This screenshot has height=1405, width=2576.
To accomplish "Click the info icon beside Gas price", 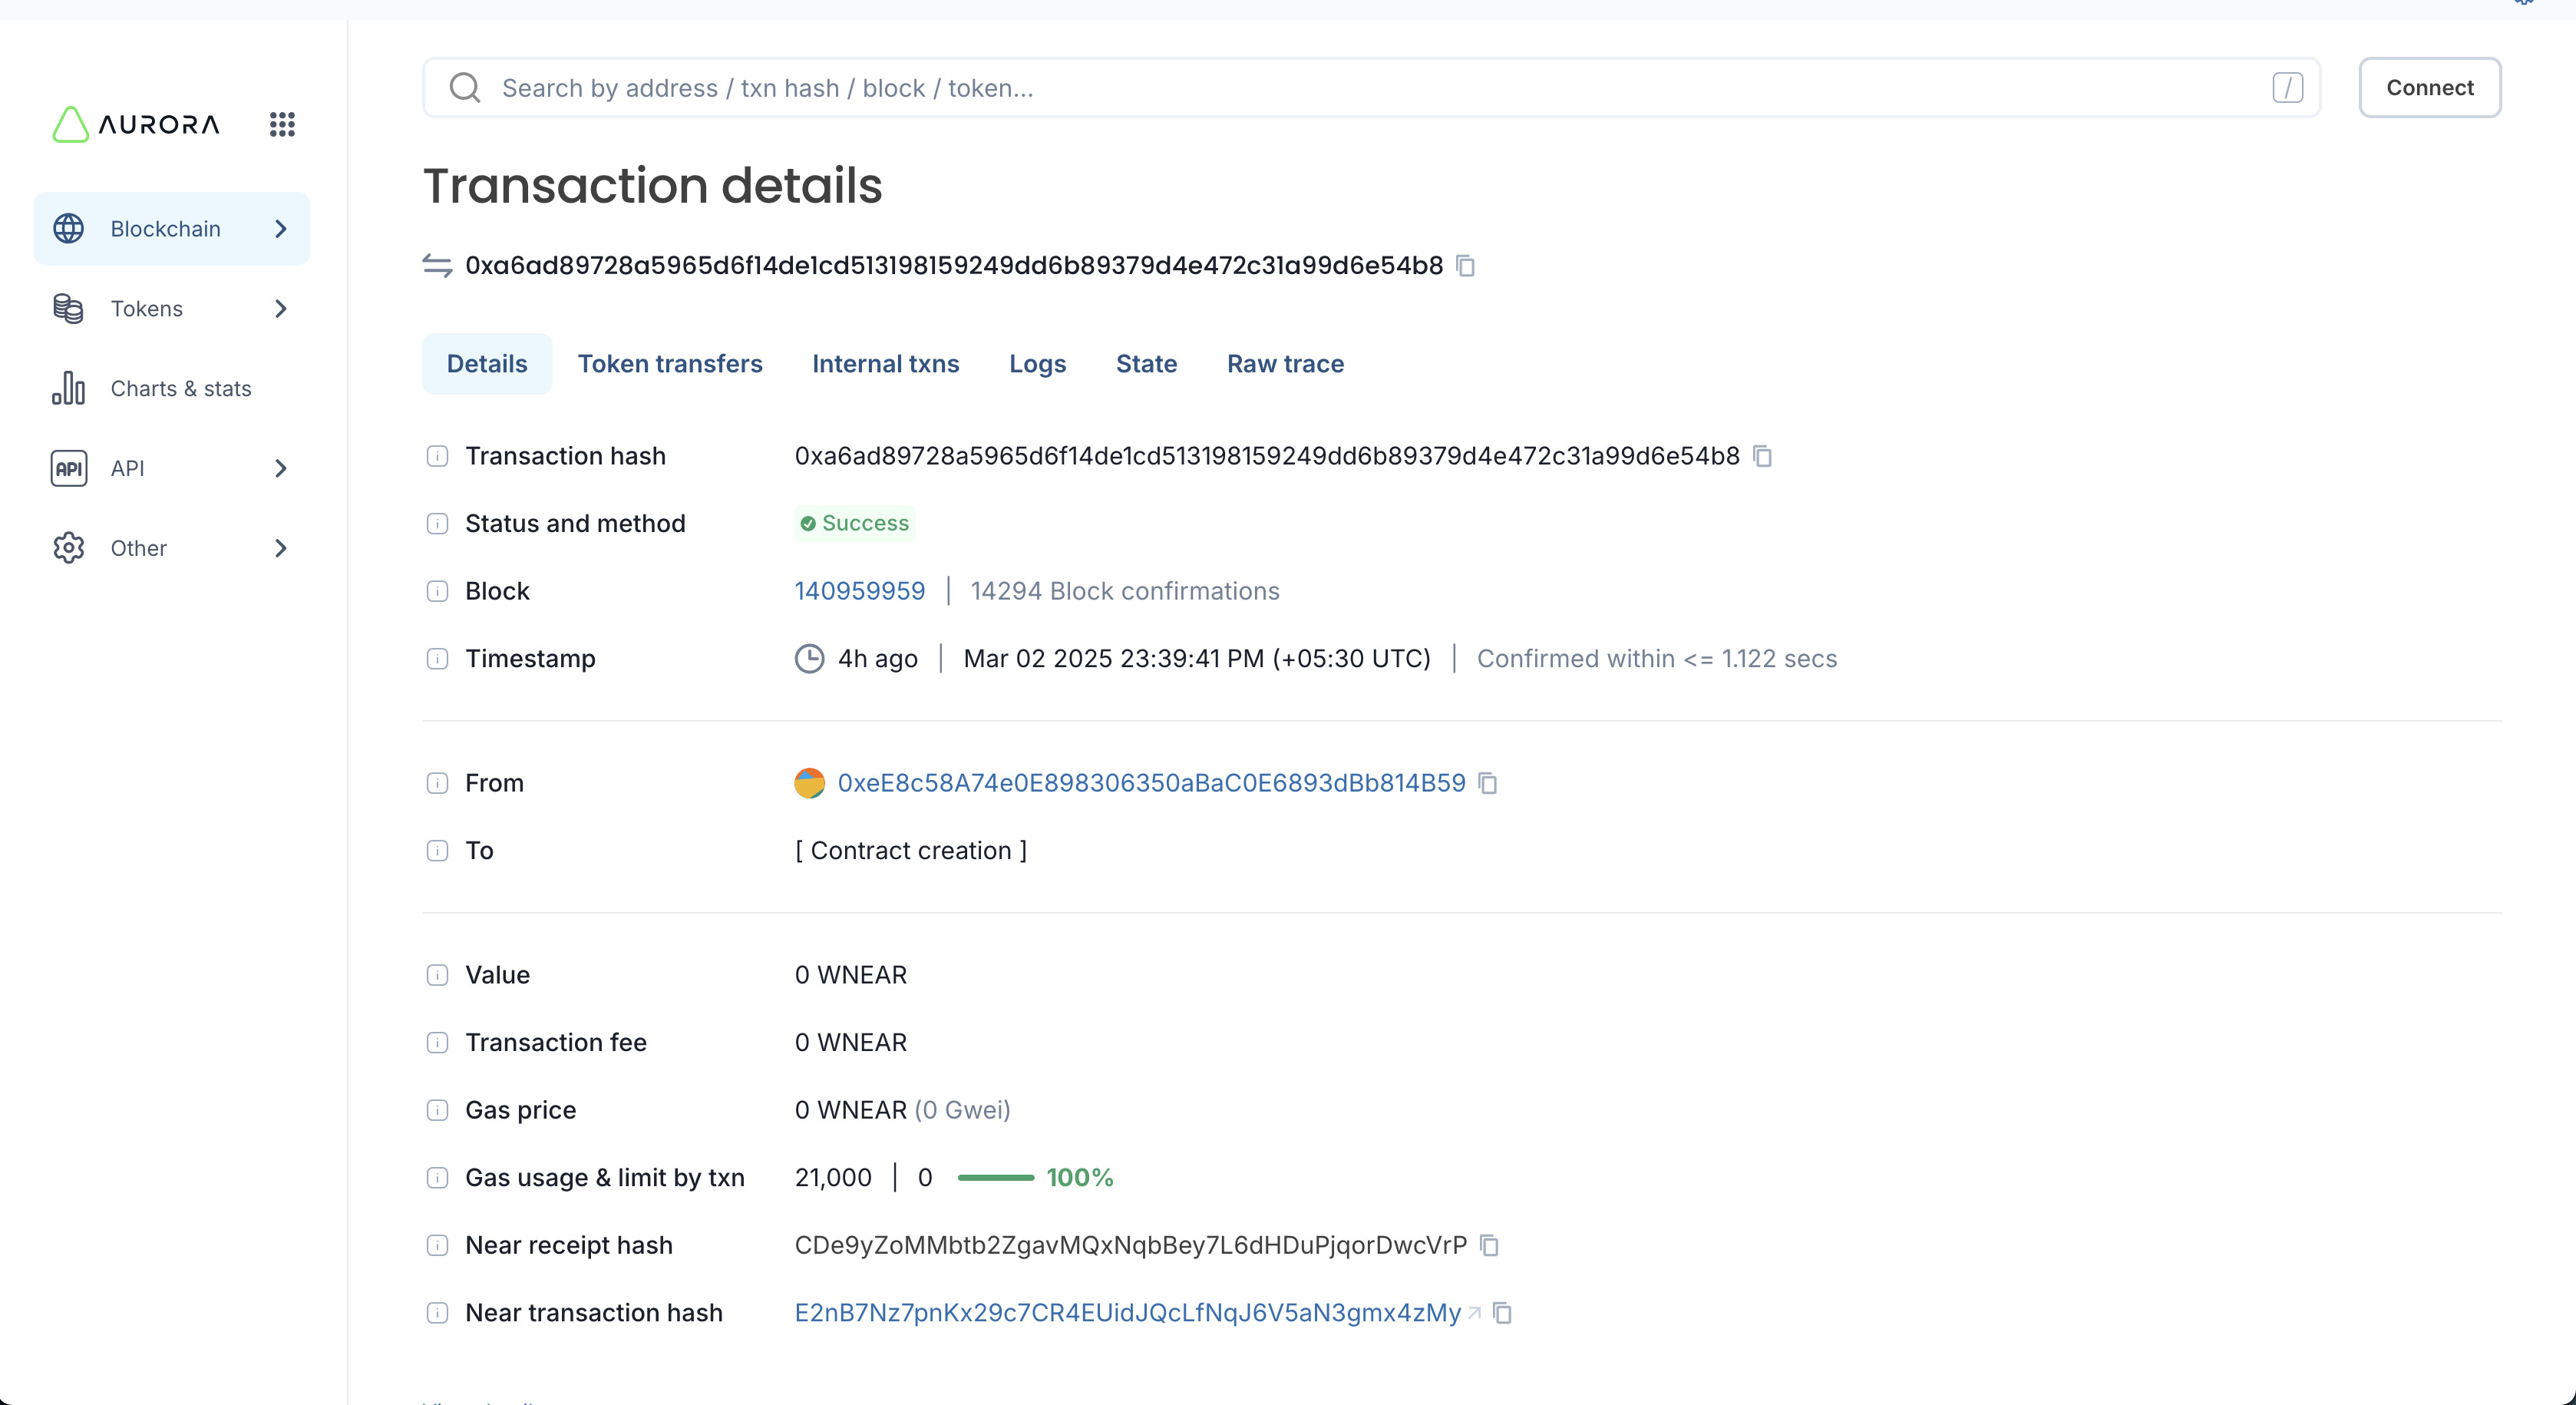I will click(437, 1110).
